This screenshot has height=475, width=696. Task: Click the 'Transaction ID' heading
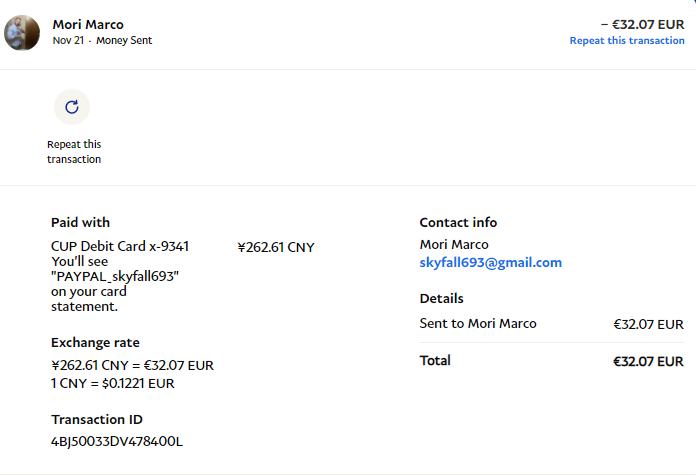click(97, 420)
